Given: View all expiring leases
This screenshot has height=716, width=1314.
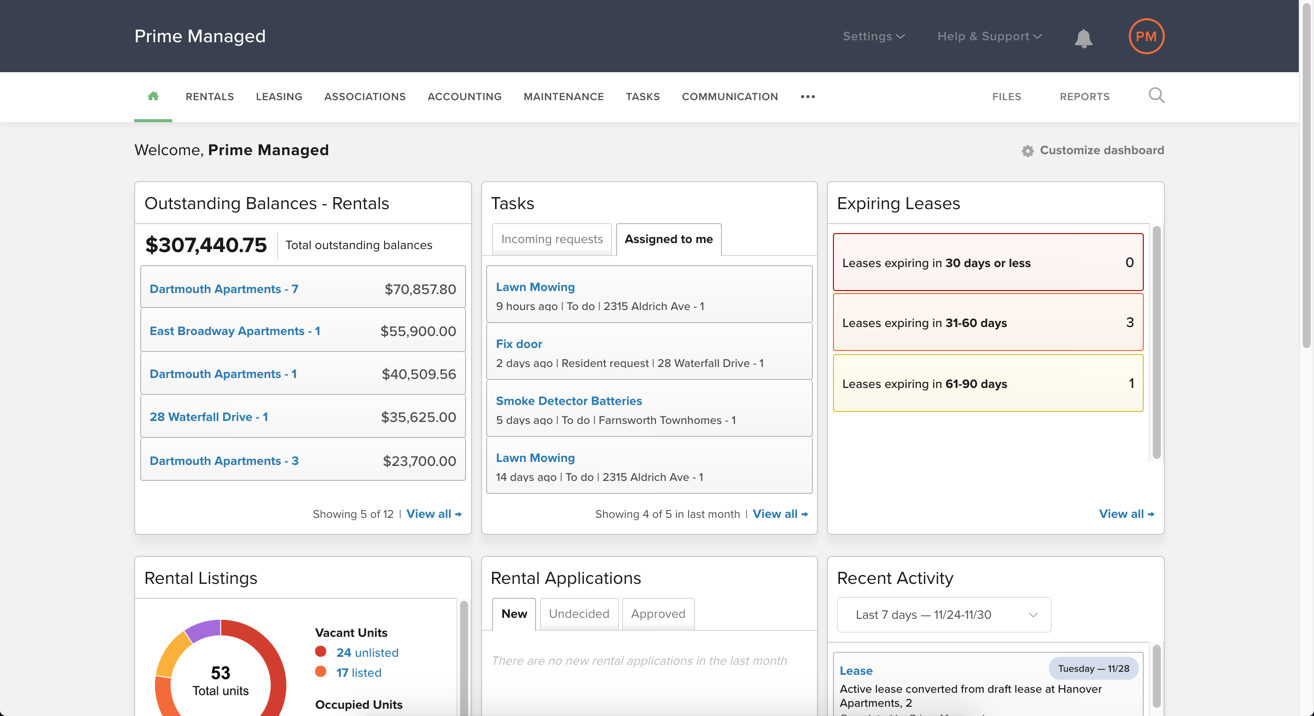Looking at the screenshot, I should pos(1127,514).
